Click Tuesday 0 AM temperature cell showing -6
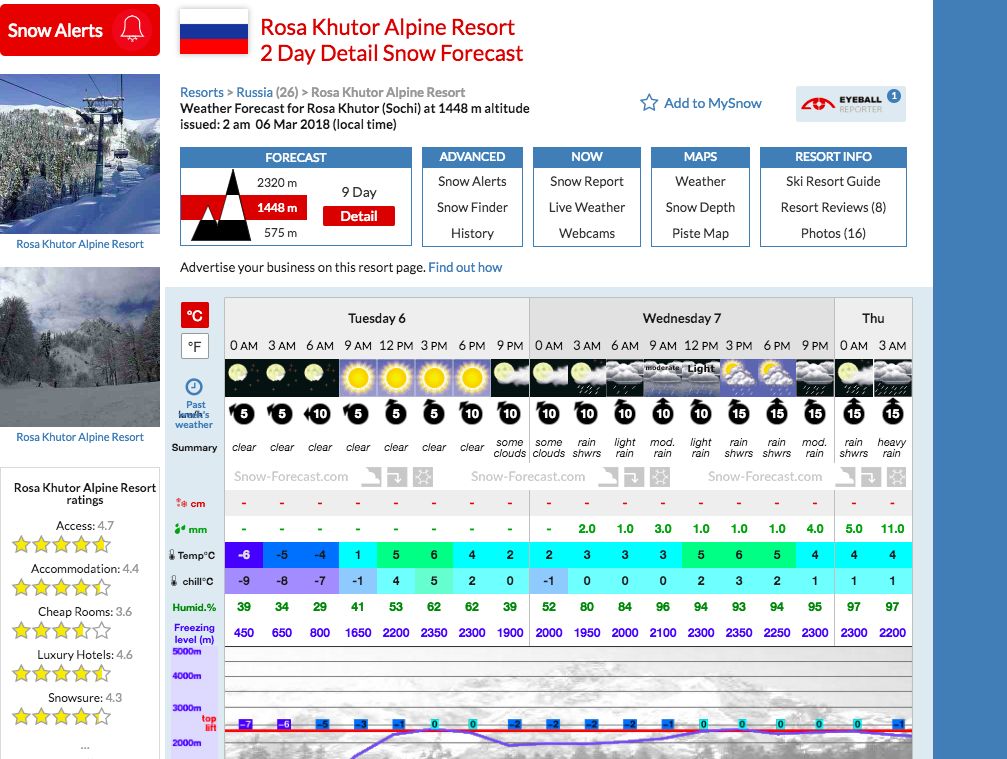Viewport: 1007px width, 759px height. pyautogui.click(x=243, y=555)
